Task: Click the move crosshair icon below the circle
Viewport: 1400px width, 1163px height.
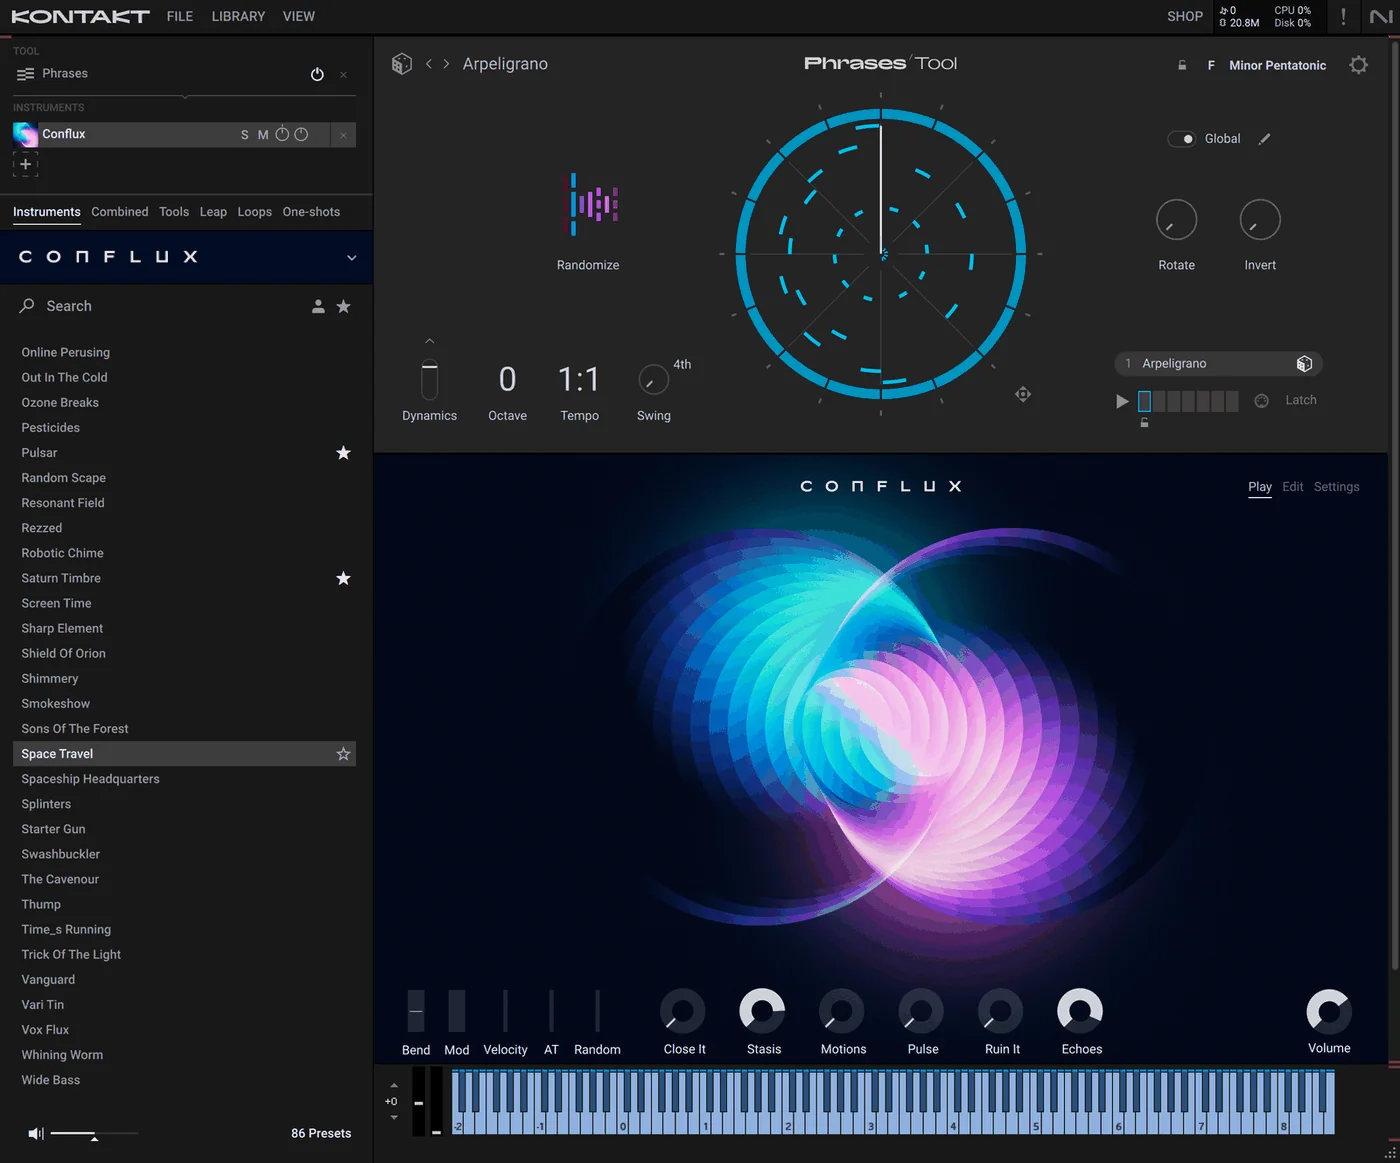Action: (1022, 394)
